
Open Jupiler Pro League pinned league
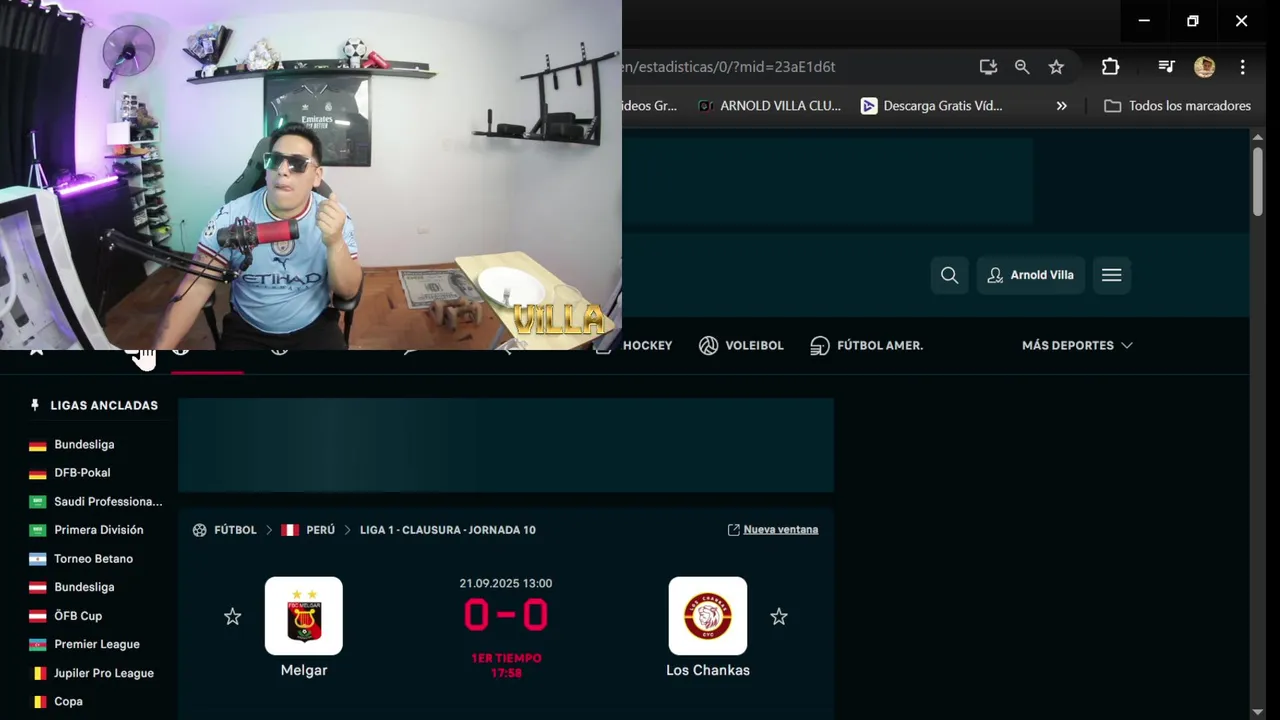104,673
